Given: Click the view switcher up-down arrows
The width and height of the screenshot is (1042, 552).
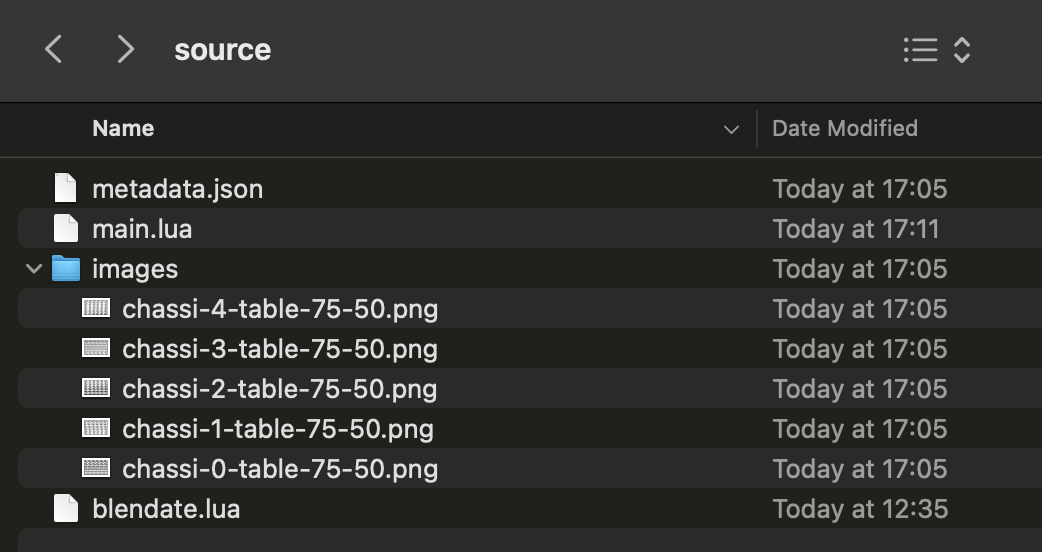Looking at the screenshot, I should tap(962, 50).
